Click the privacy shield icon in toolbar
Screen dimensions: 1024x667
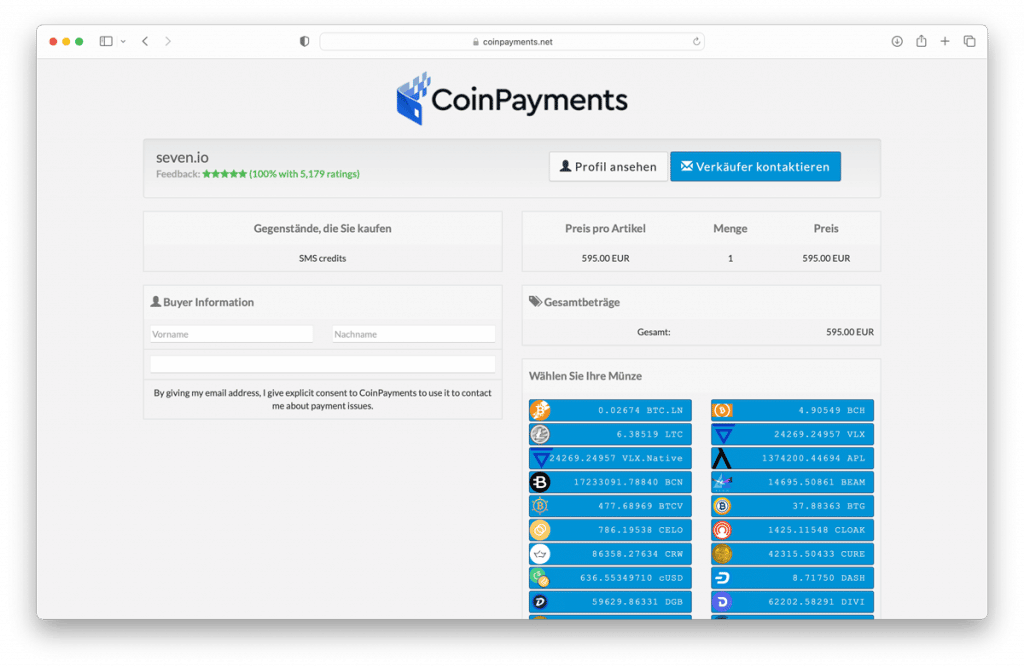point(303,41)
